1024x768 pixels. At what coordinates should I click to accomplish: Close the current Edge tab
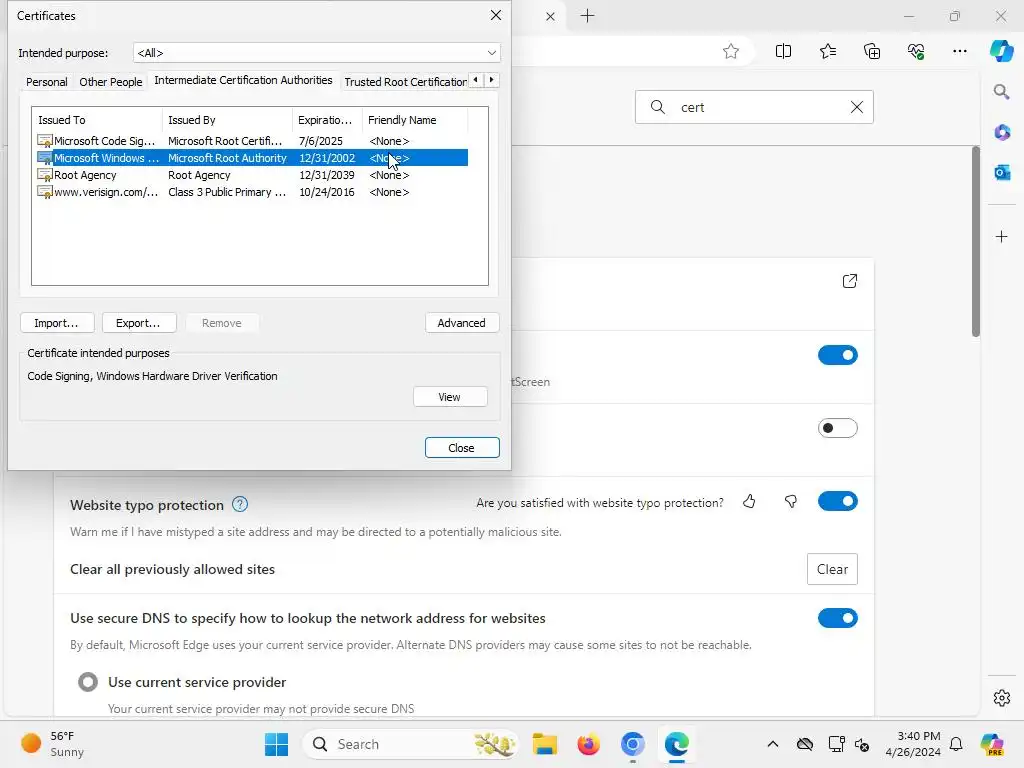coord(551,16)
